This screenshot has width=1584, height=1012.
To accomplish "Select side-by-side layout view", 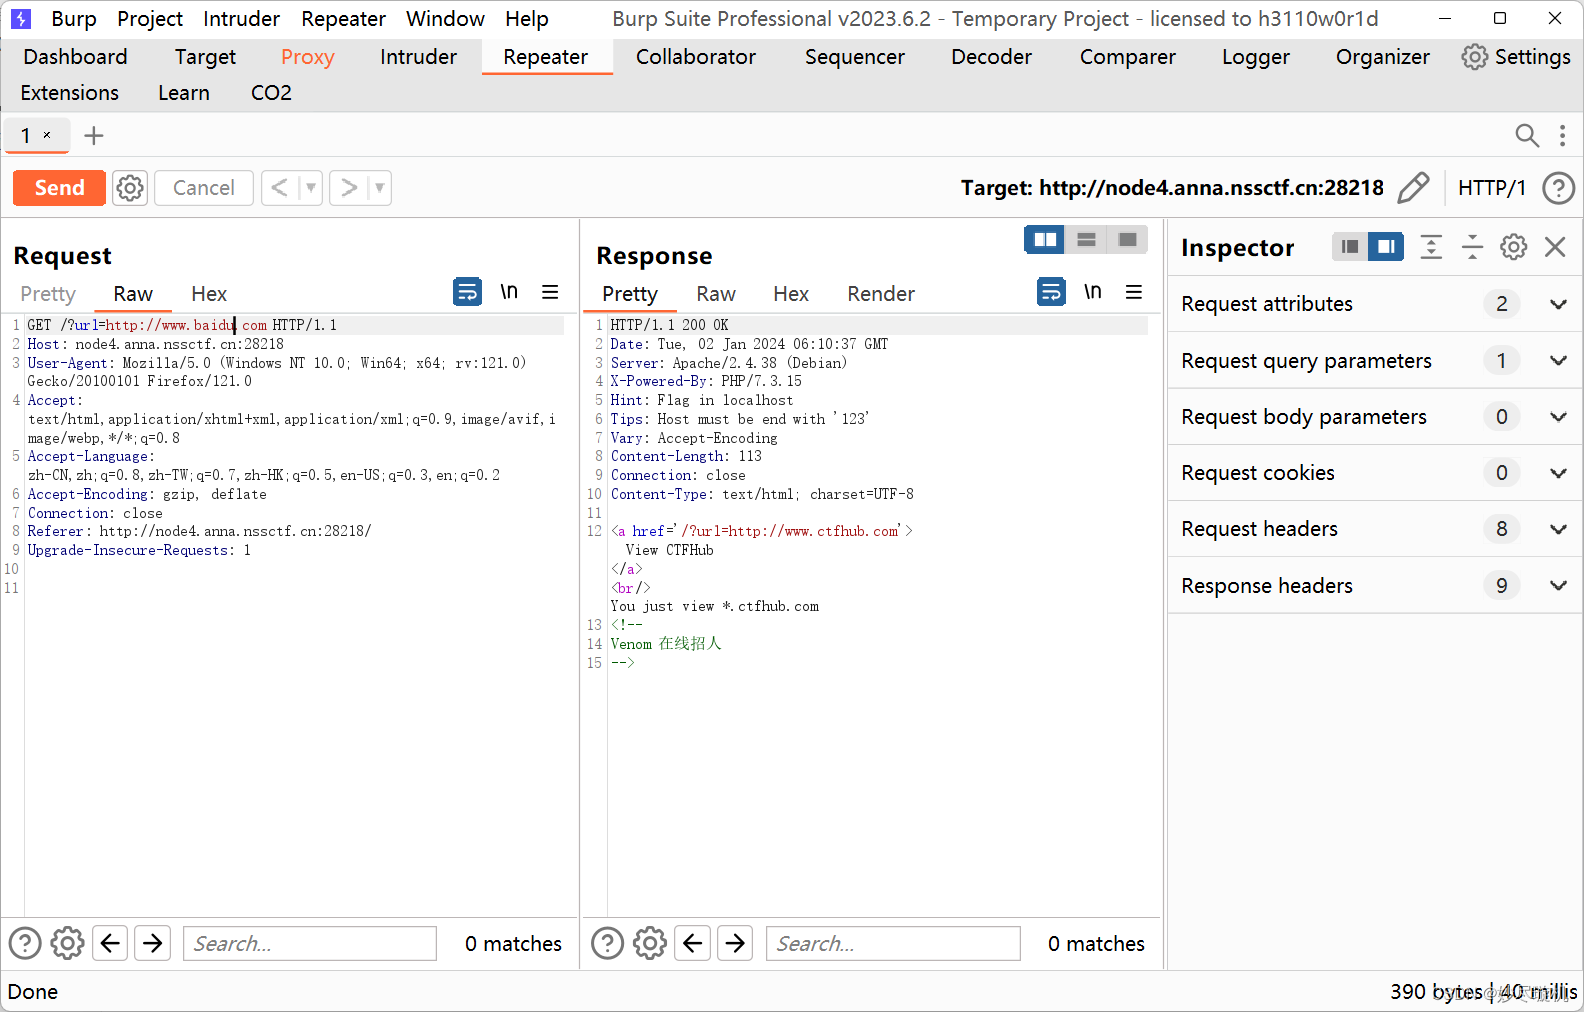I will click(1045, 240).
